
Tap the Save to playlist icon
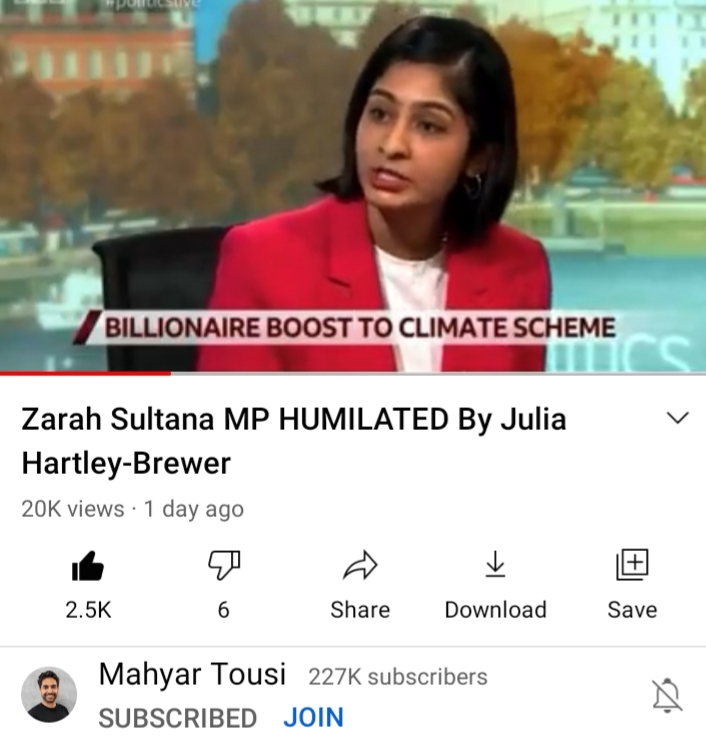[632, 564]
